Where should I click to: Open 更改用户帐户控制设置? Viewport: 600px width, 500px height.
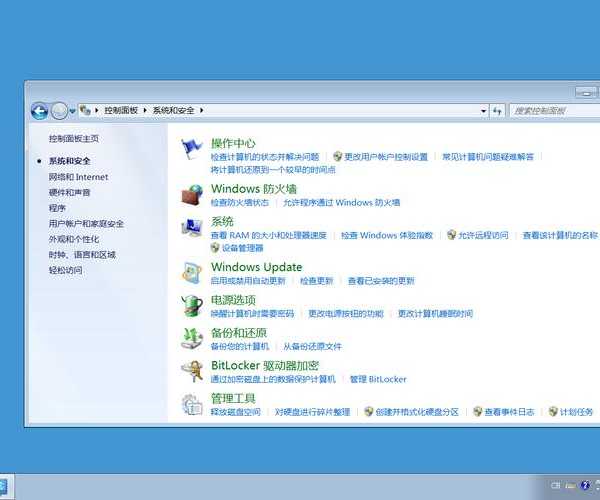point(386,157)
